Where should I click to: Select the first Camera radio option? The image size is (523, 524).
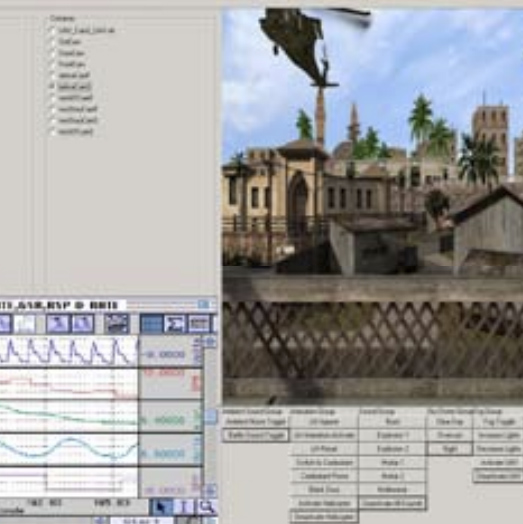[52, 30]
